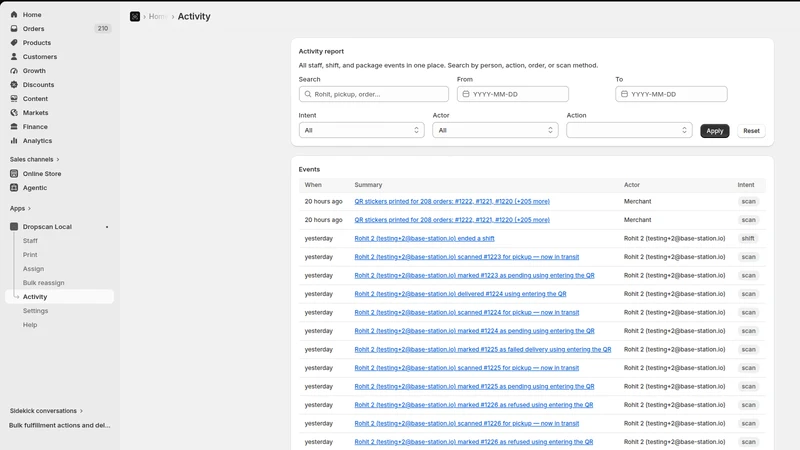The height and width of the screenshot is (450, 800).
Task: Open 'scanned #1226 for pickup' link
Action: click(x=467, y=423)
